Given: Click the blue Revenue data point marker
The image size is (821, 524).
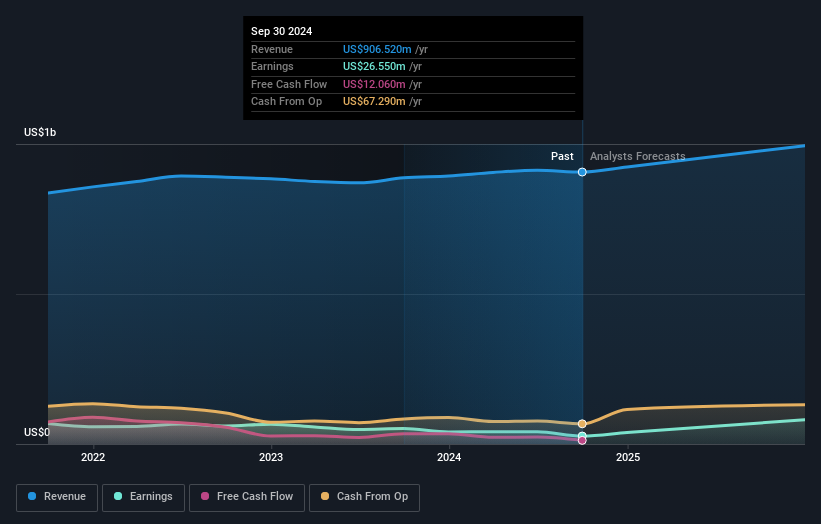Looking at the screenshot, I should pos(582,172).
